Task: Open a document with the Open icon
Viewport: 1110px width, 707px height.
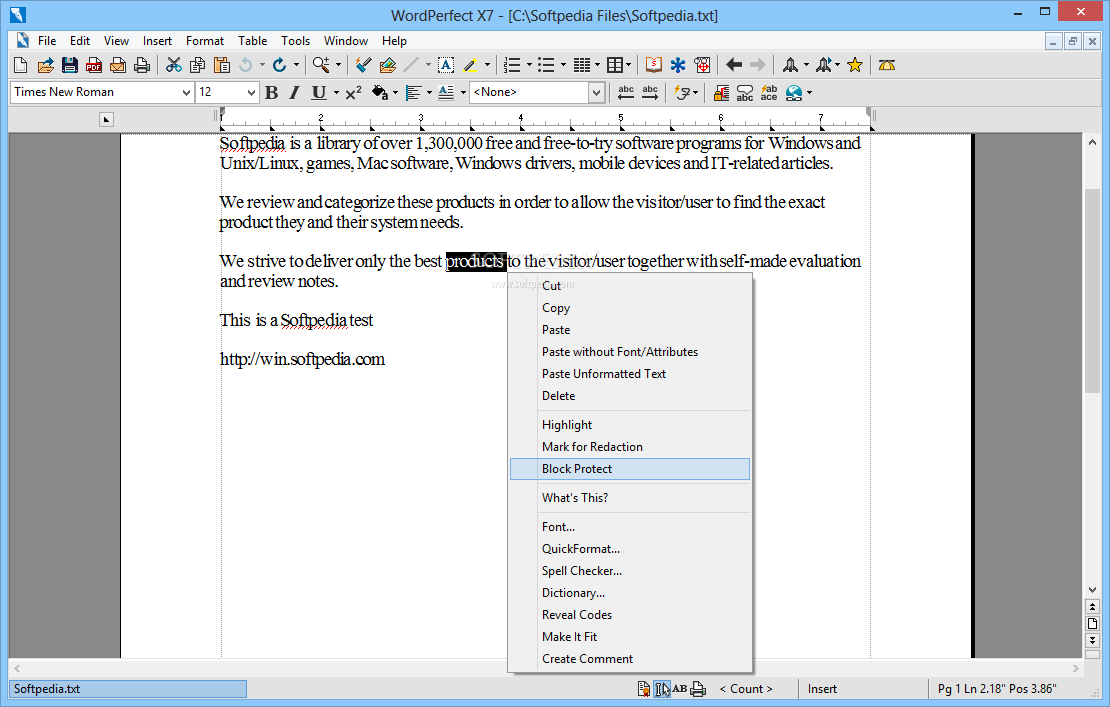Action: point(45,64)
